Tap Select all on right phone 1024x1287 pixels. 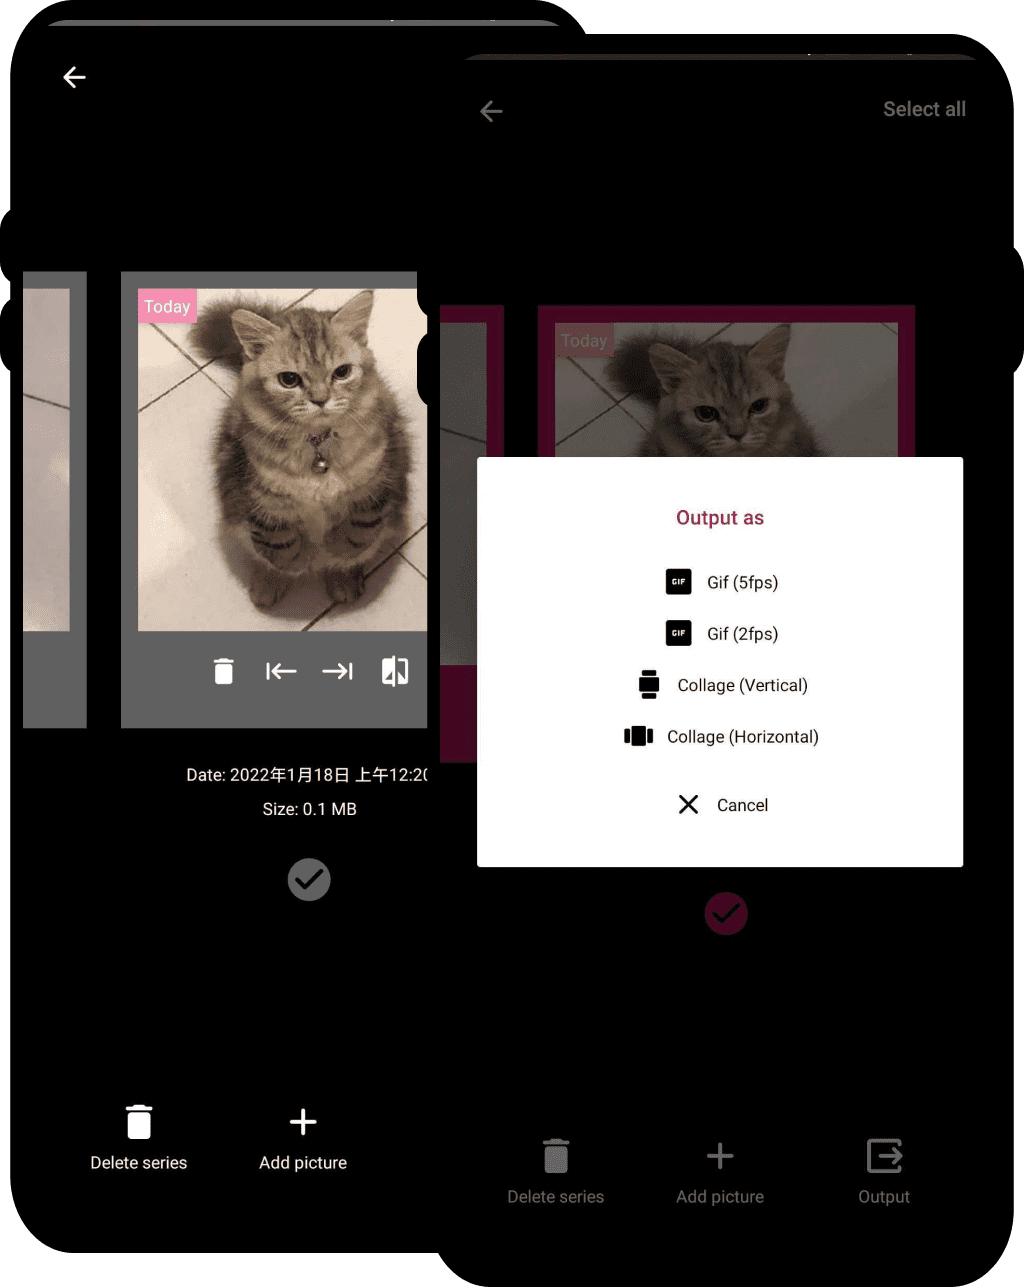(924, 109)
